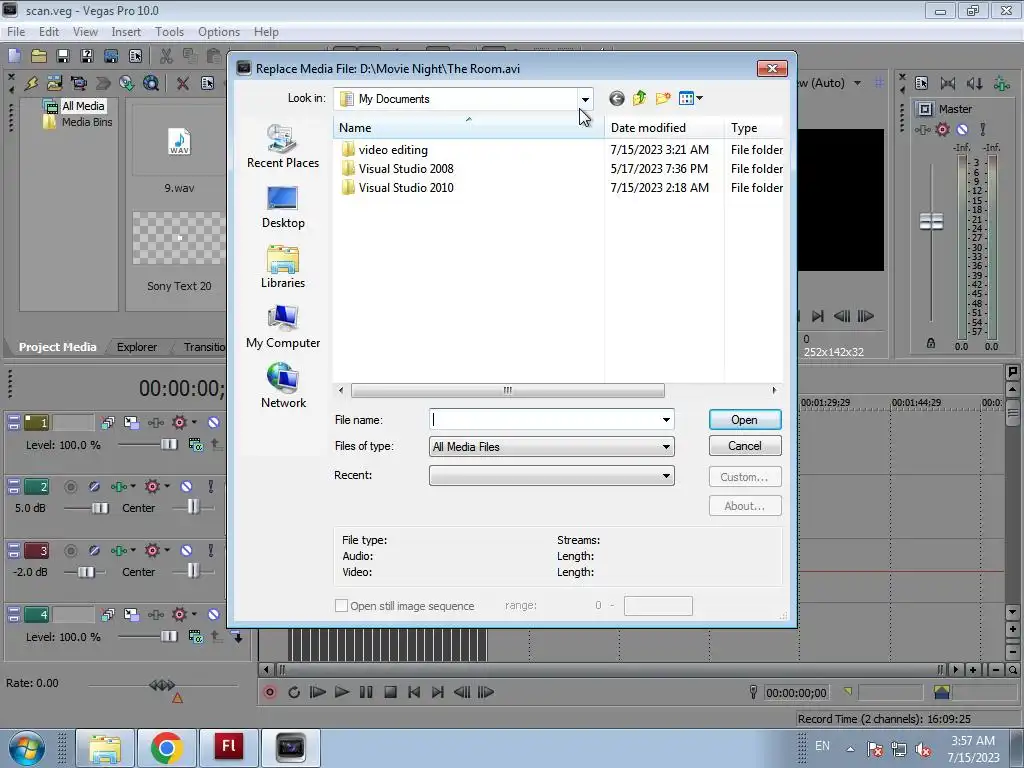Sort by the Date modified column header

[664, 128]
